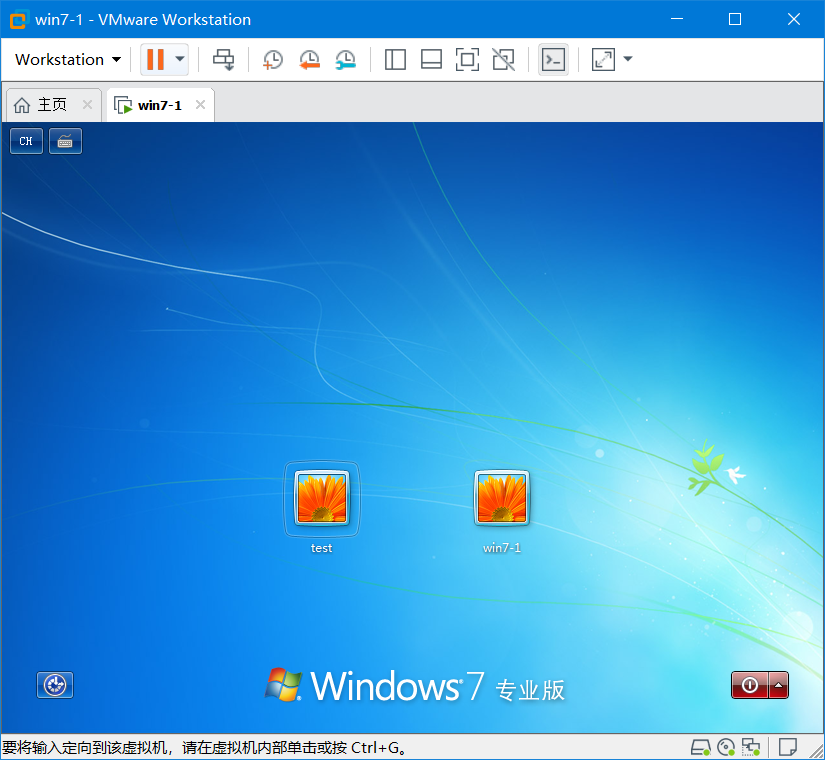Open the Ease of Access button
This screenshot has height=760, width=825.
(55, 685)
